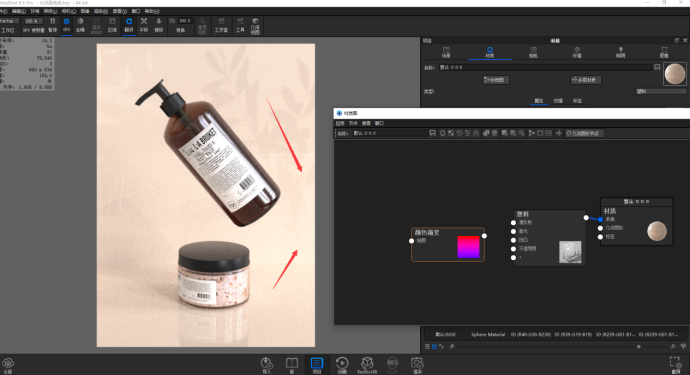Toggle the Denoise button in ribbon
690x375 pixels.
80,25
